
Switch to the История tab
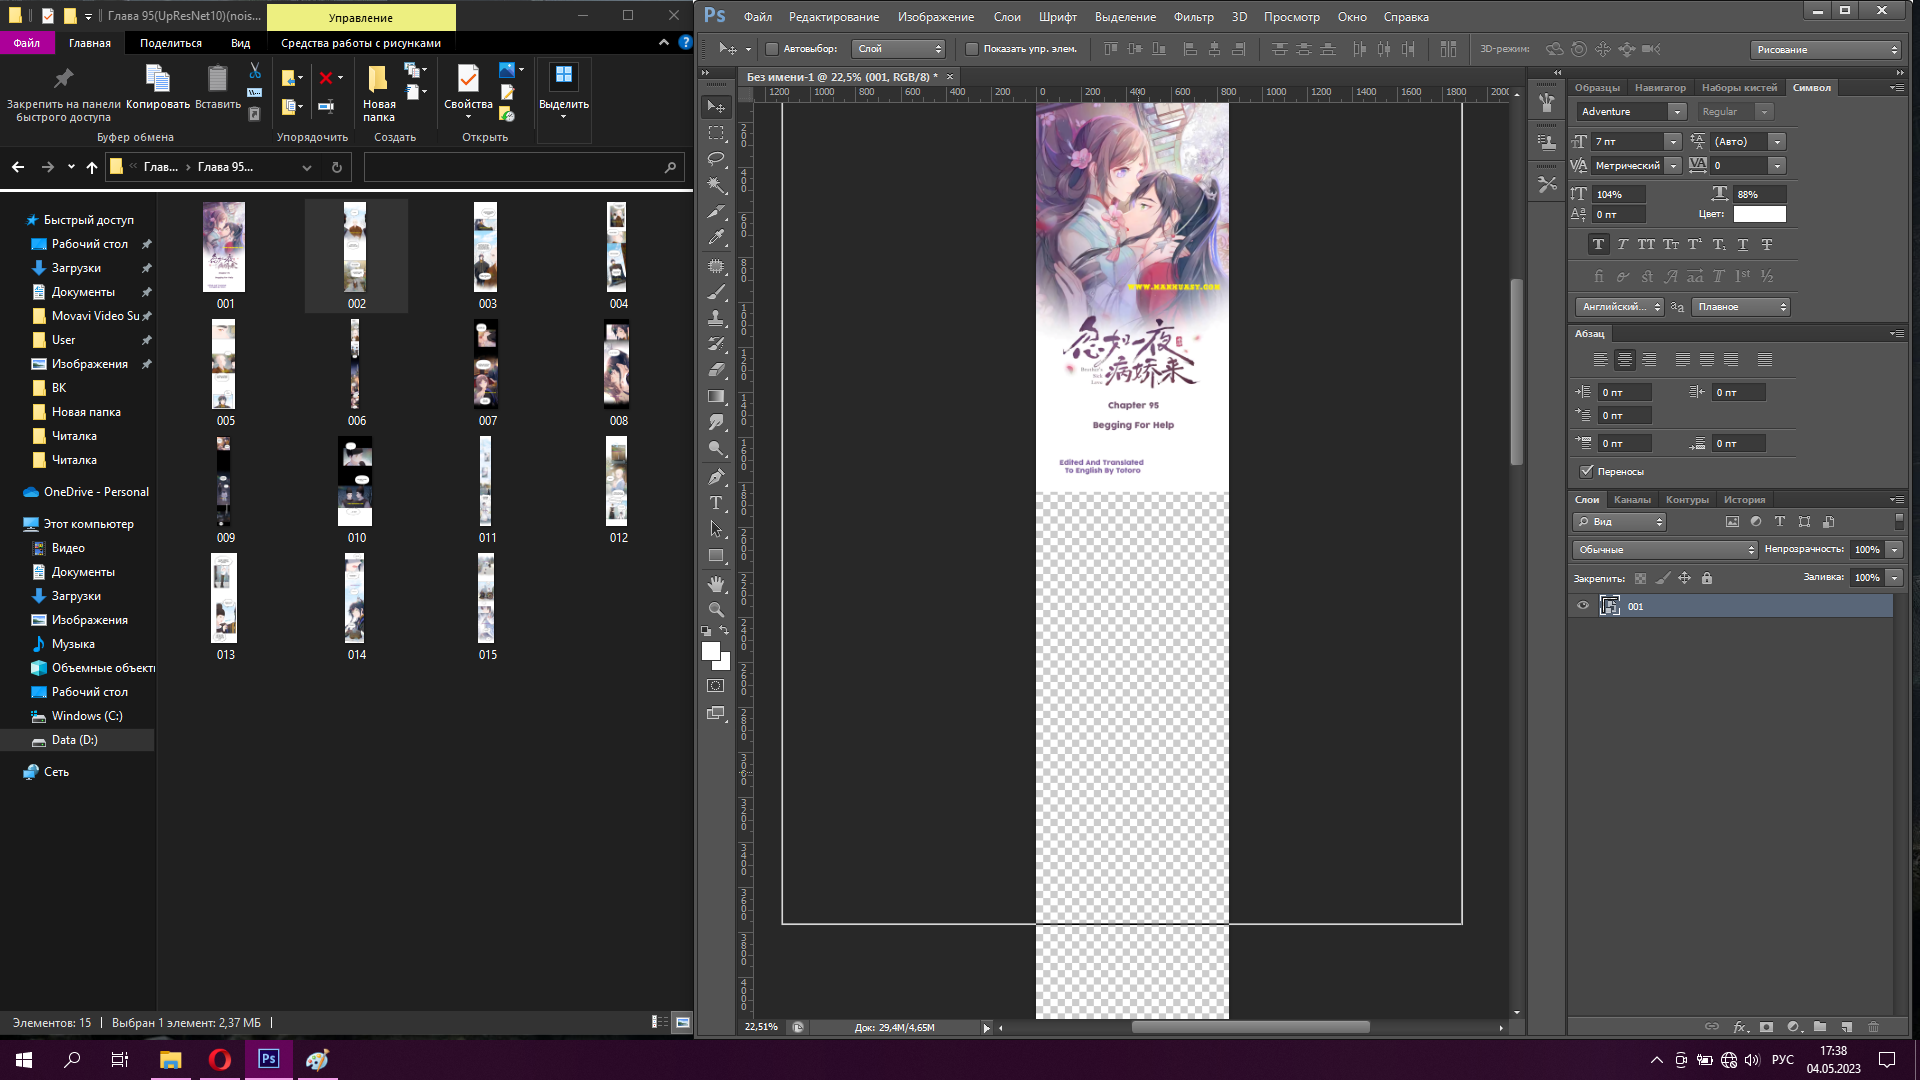[x=1744, y=500]
